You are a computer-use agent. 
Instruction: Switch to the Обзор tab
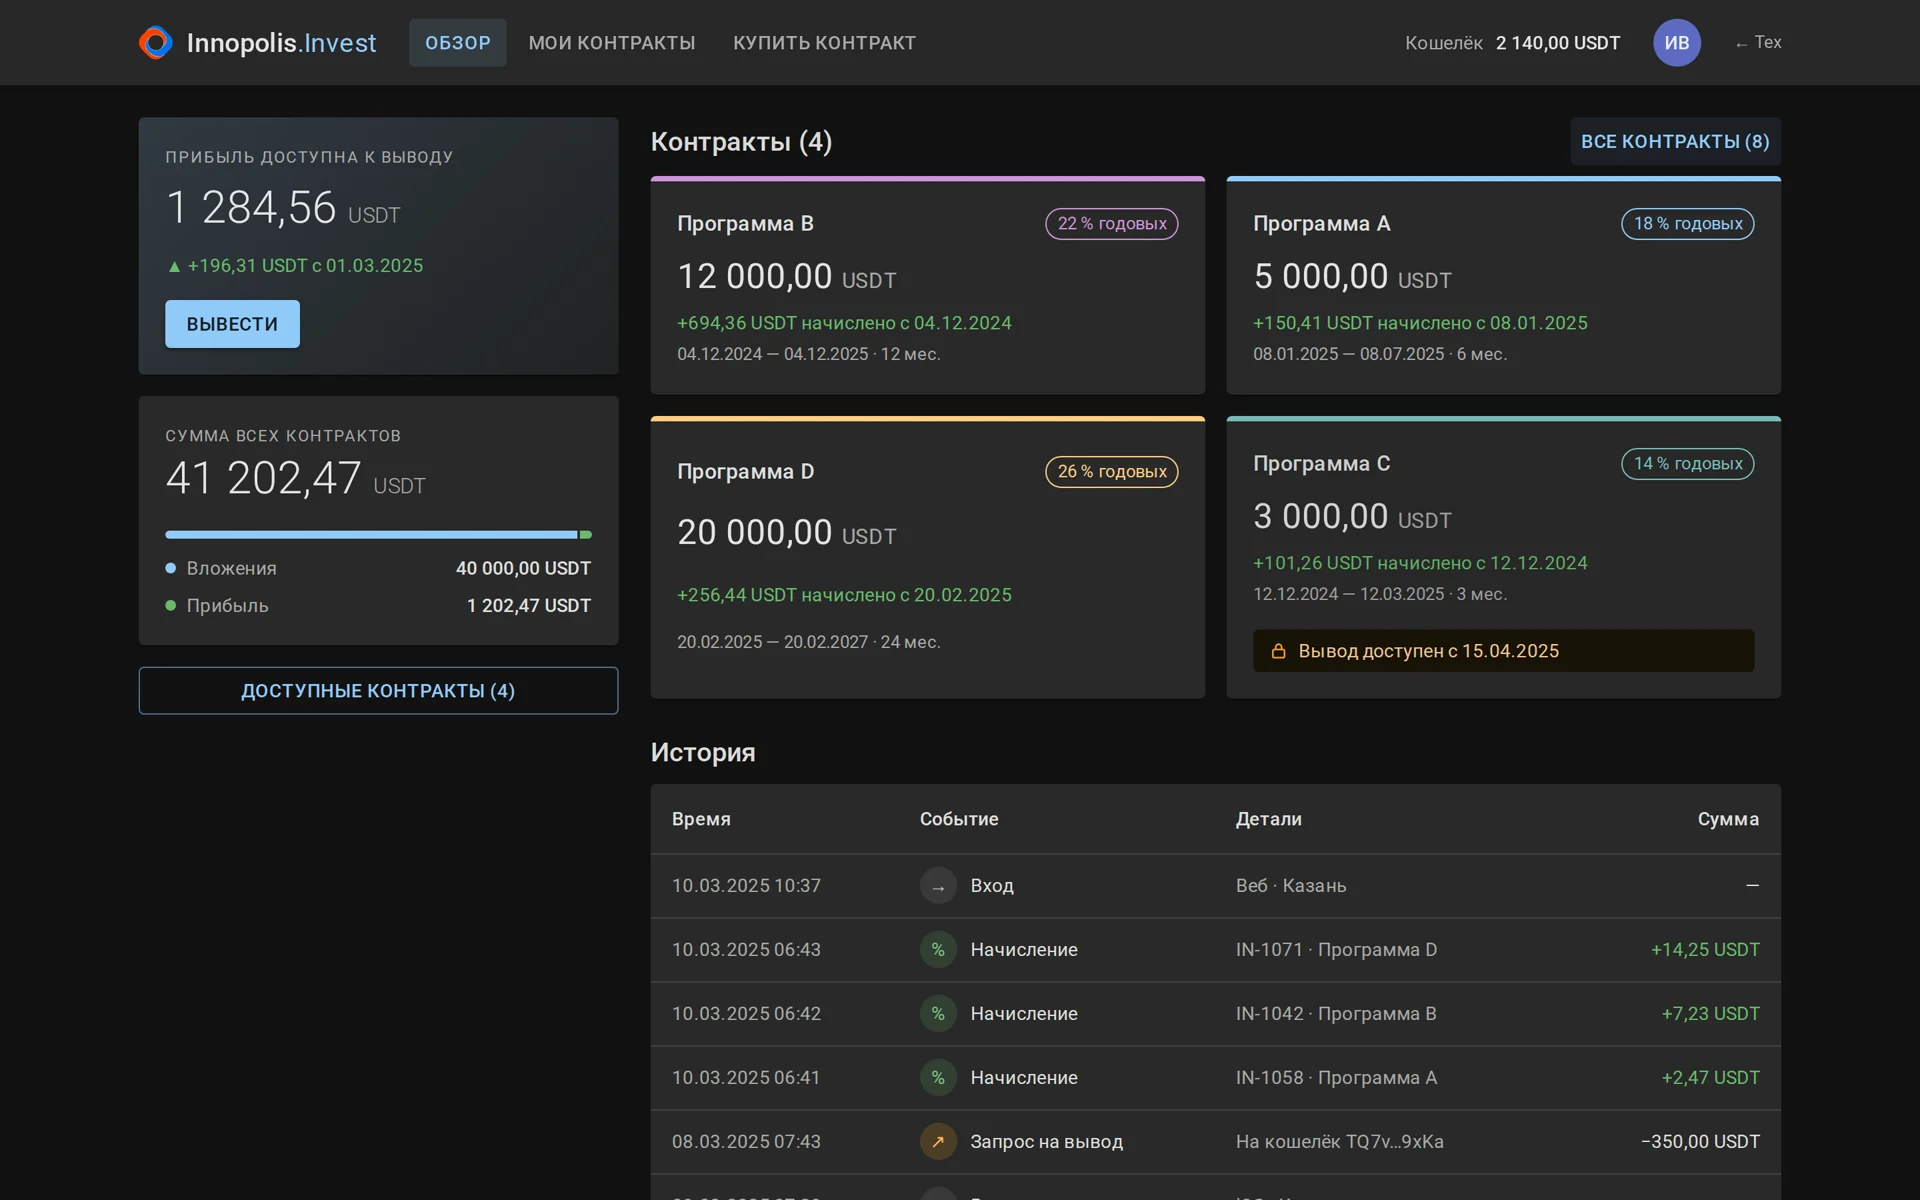tap(457, 43)
